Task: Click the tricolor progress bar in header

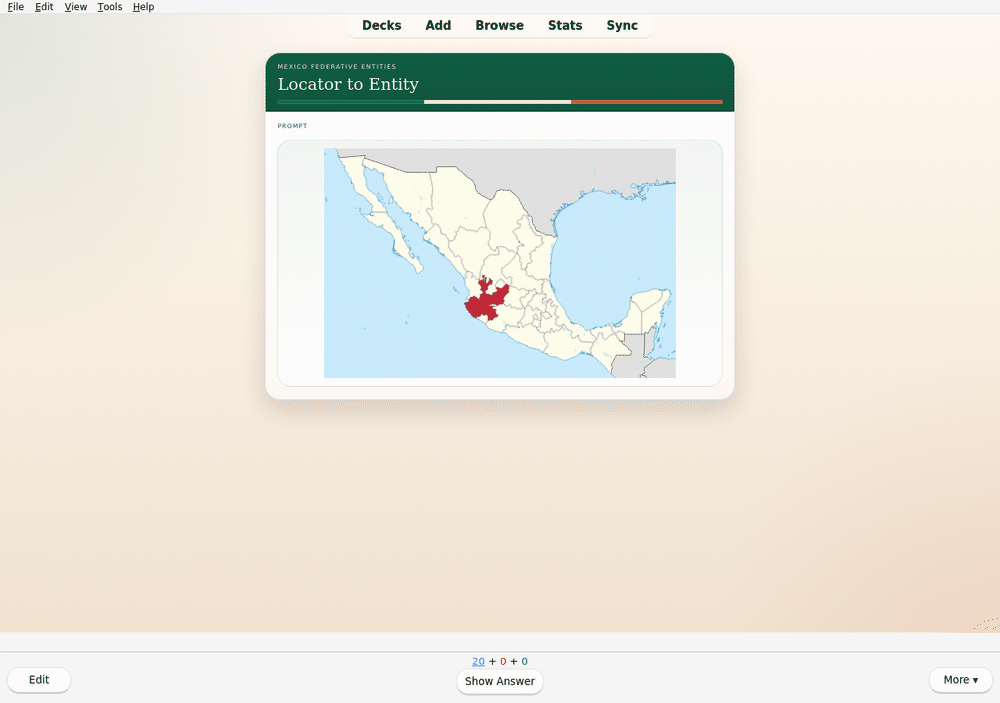Action: tap(500, 102)
